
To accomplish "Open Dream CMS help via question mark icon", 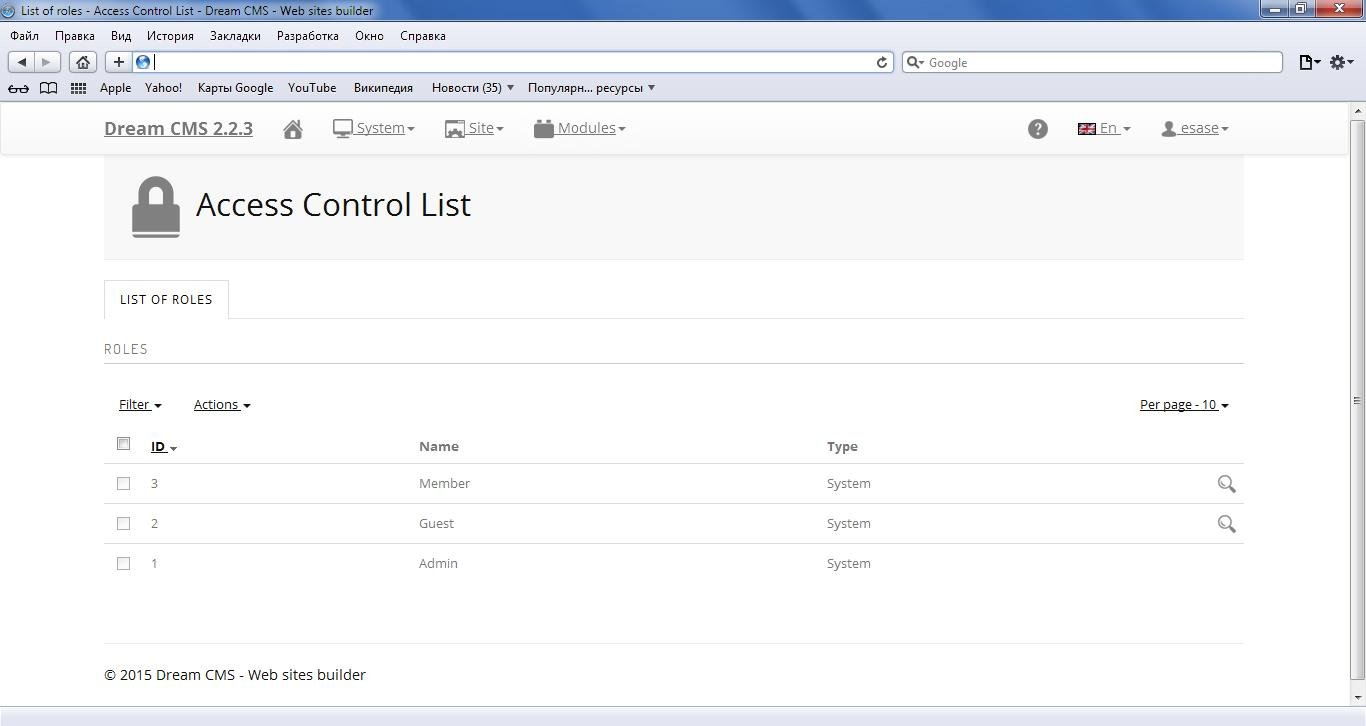I will click(x=1037, y=128).
